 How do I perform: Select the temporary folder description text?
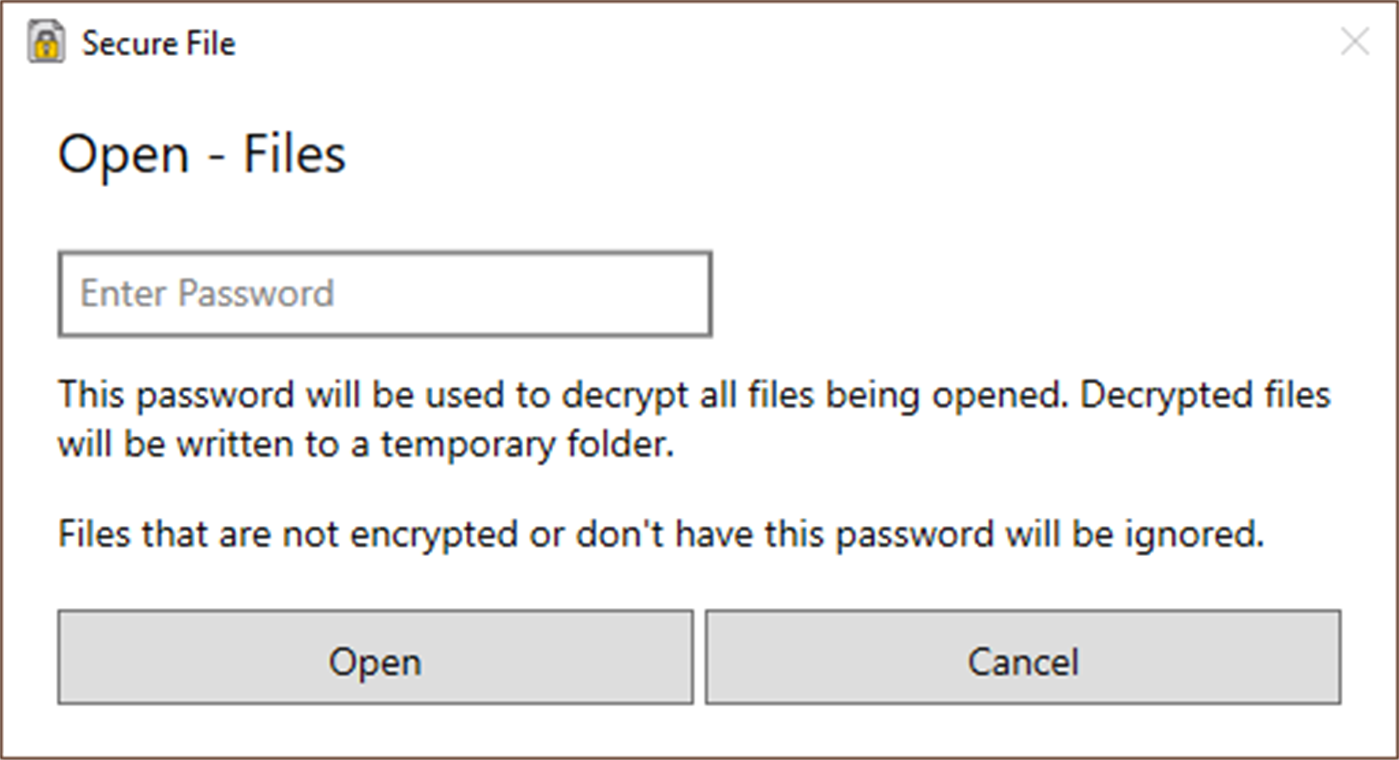point(694,418)
